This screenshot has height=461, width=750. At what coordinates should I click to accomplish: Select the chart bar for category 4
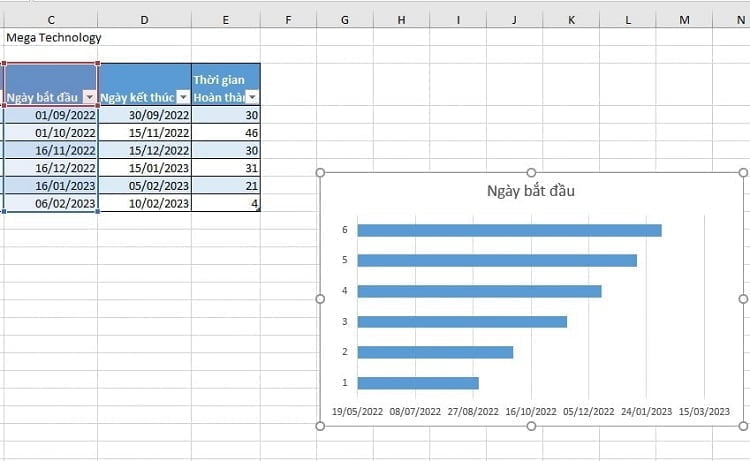(479, 291)
